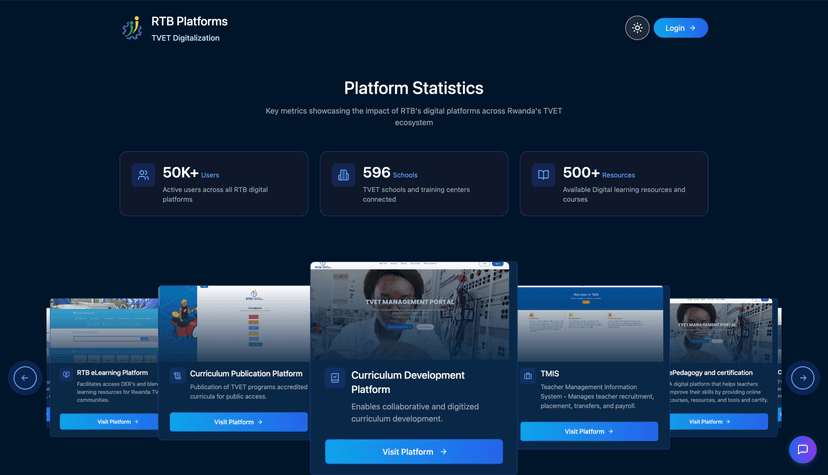
Task: Click the RTB eLearning Platform icon
Action: pyautogui.click(x=66, y=375)
